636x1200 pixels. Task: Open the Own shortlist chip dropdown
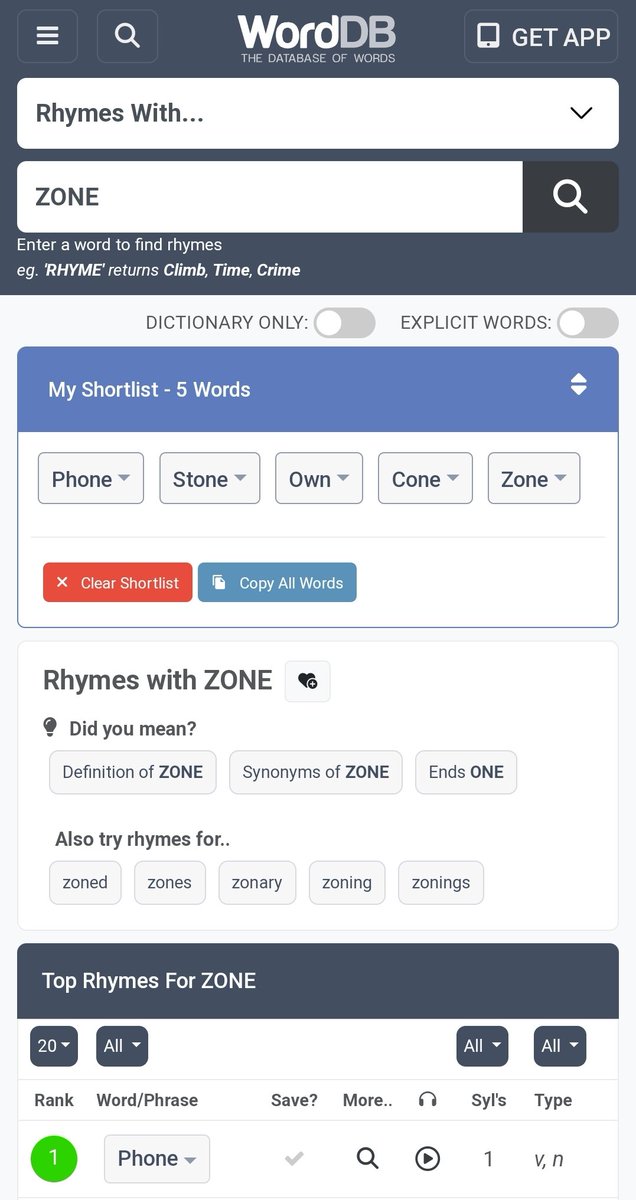coord(319,479)
